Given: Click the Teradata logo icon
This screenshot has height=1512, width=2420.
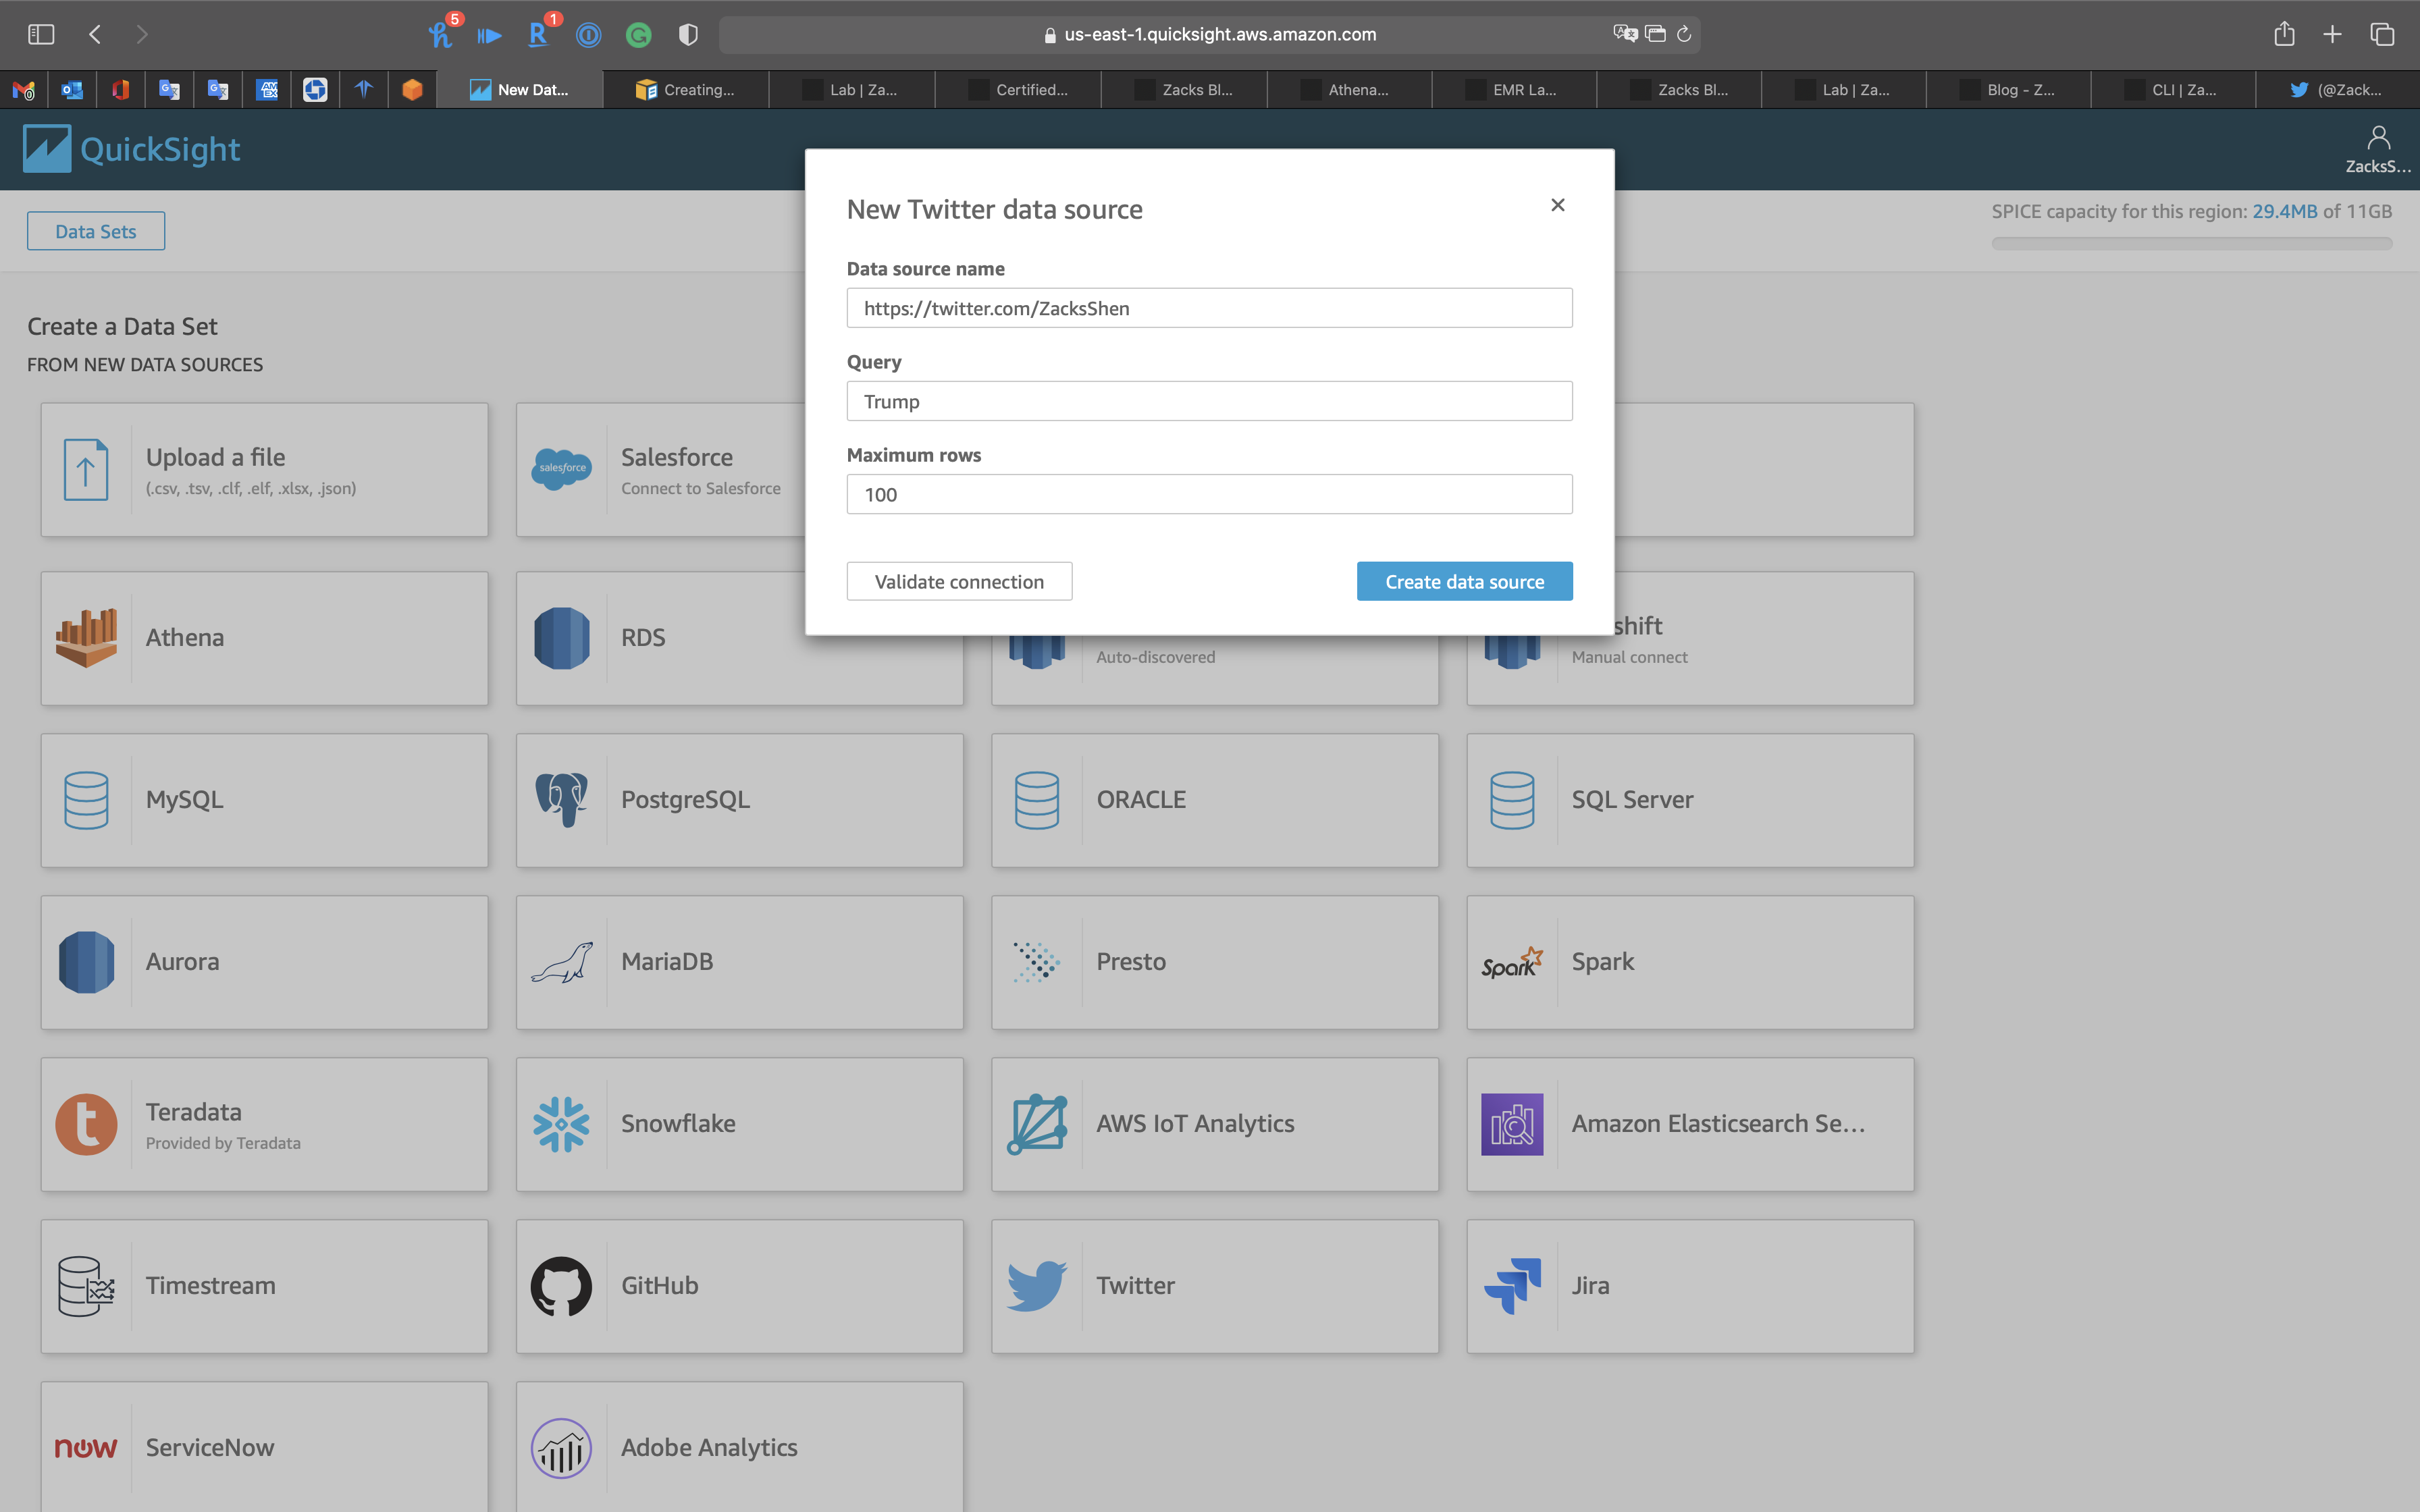Looking at the screenshot, I should point(86,1123).
